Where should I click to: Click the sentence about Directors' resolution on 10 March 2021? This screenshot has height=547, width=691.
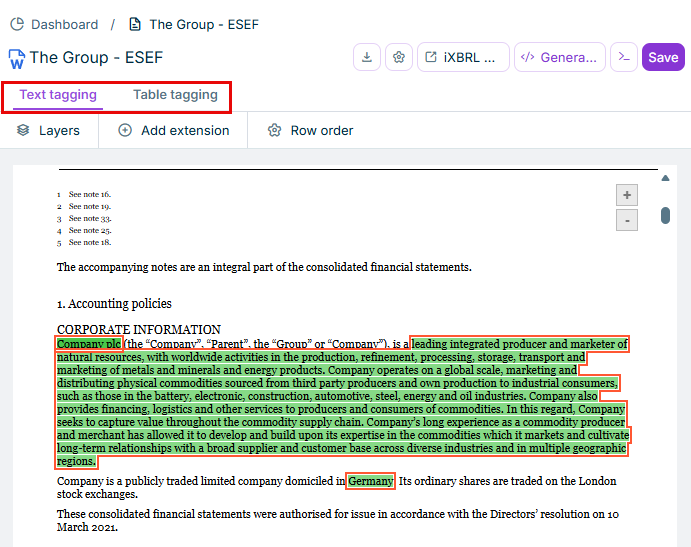coord(338,521)
